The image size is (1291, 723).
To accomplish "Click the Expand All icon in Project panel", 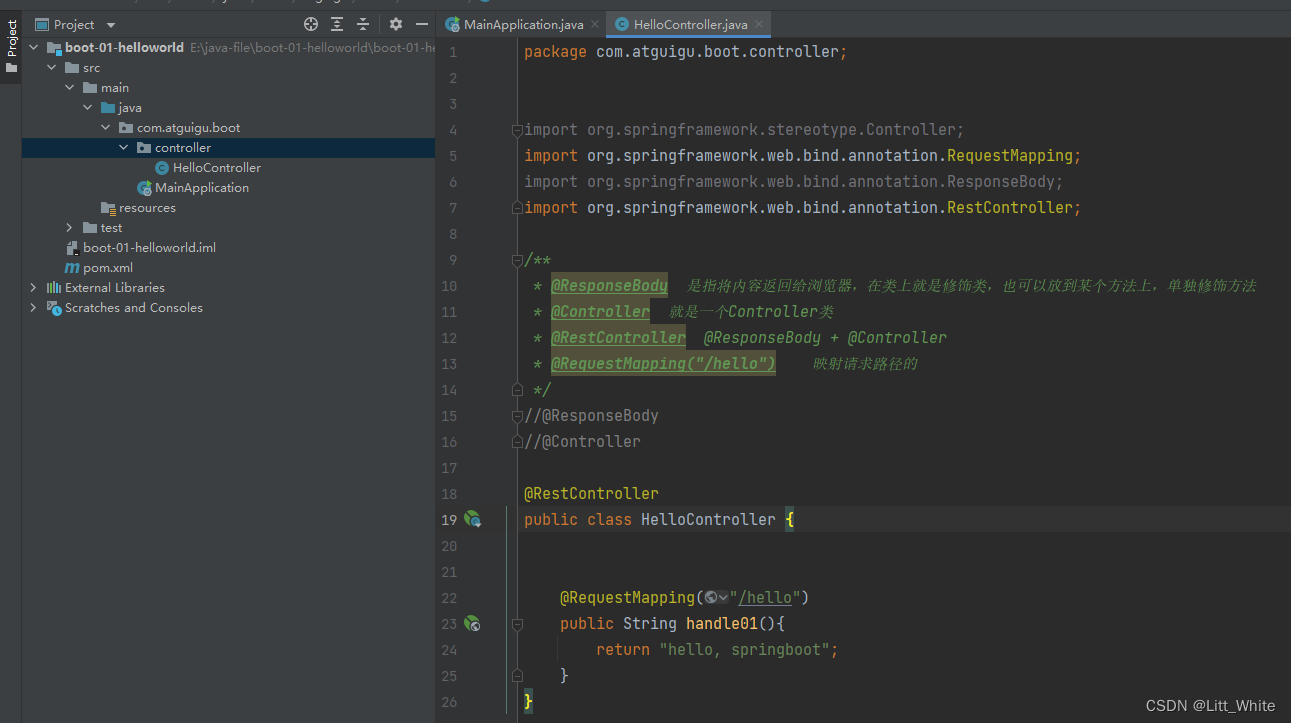I will (x=337, y=24).
